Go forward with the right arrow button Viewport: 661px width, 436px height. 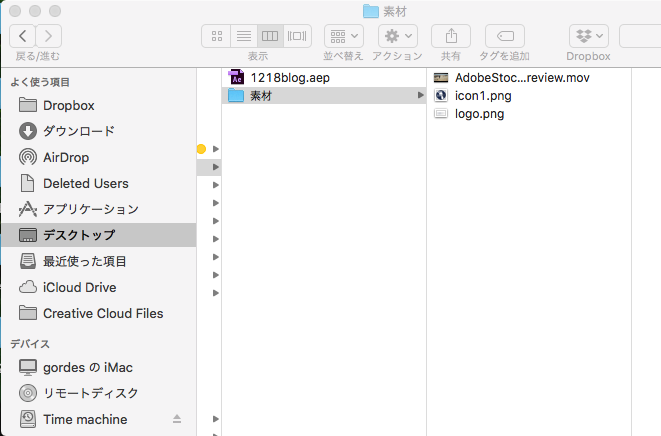[48, 36]
